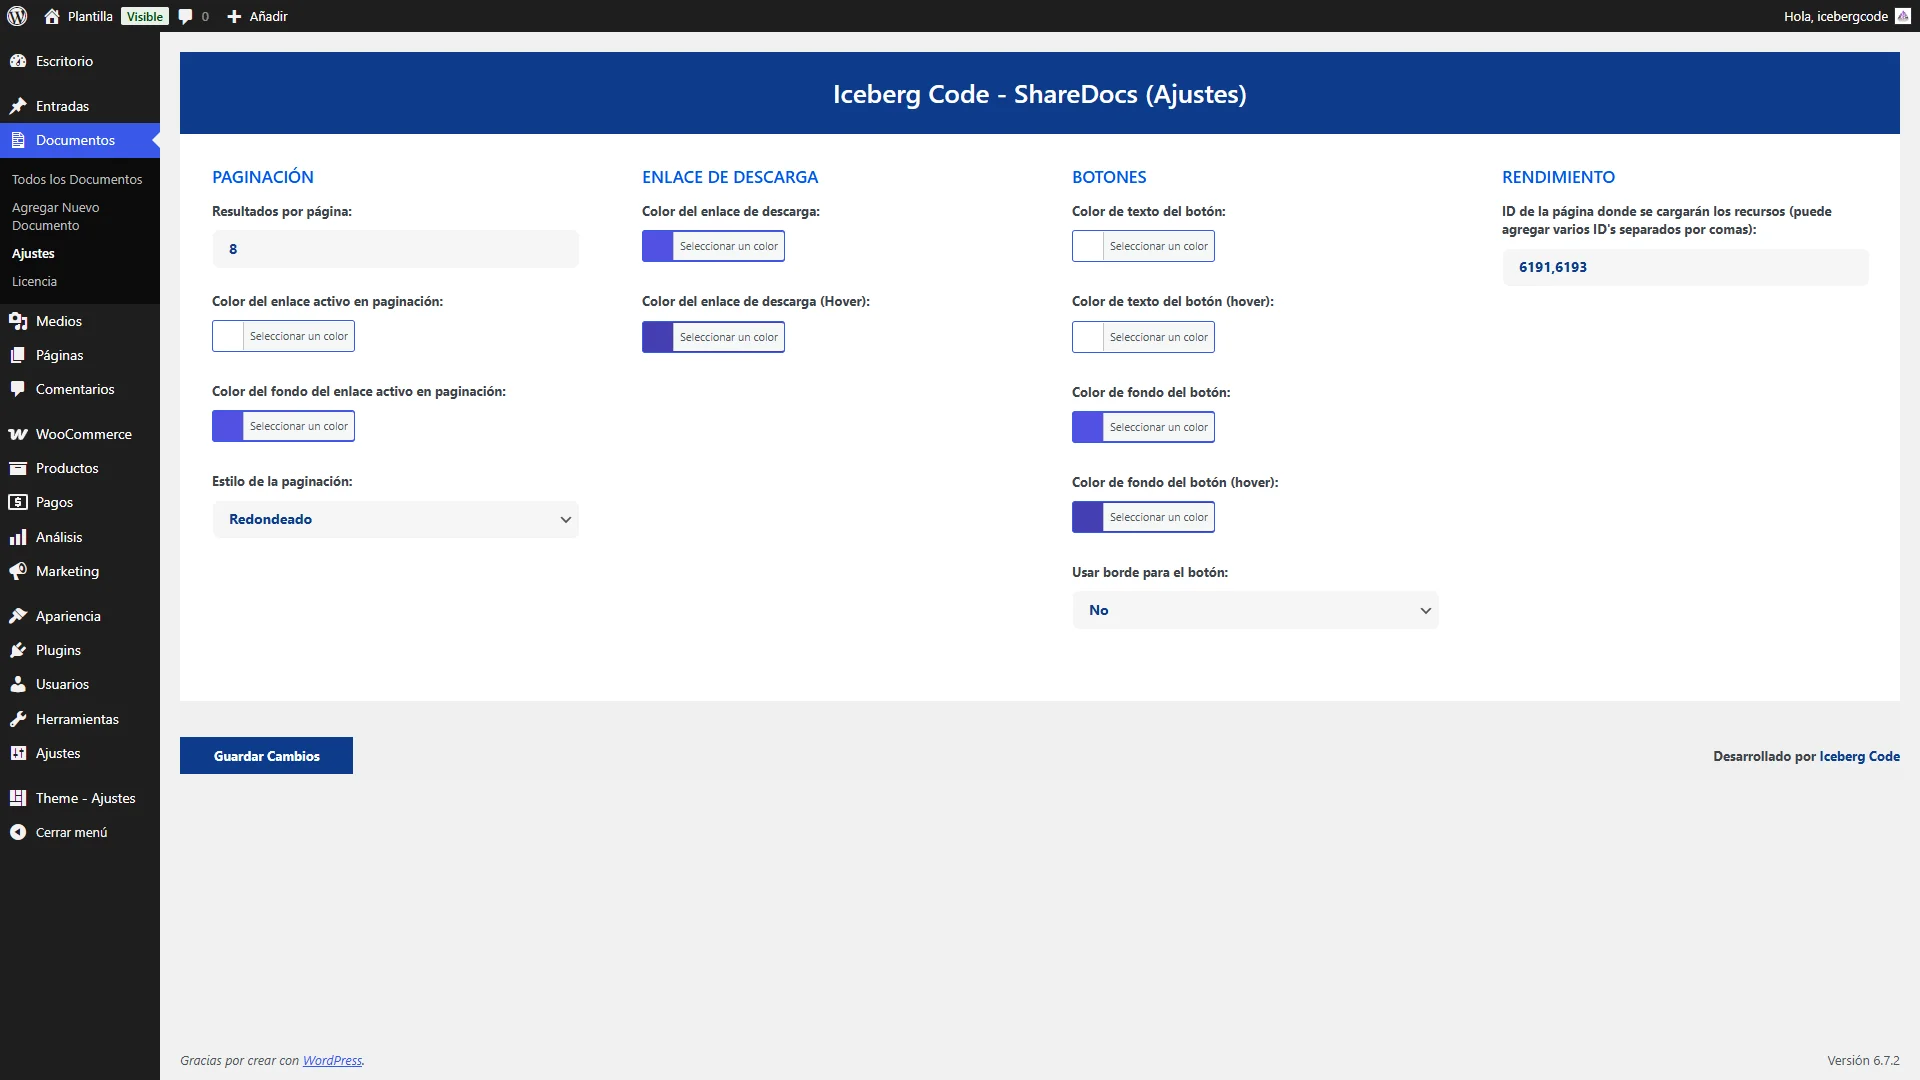Pick fondo del enlace activo paginación swatch
Screen dimensions: 1920x1080
[228, 426]
